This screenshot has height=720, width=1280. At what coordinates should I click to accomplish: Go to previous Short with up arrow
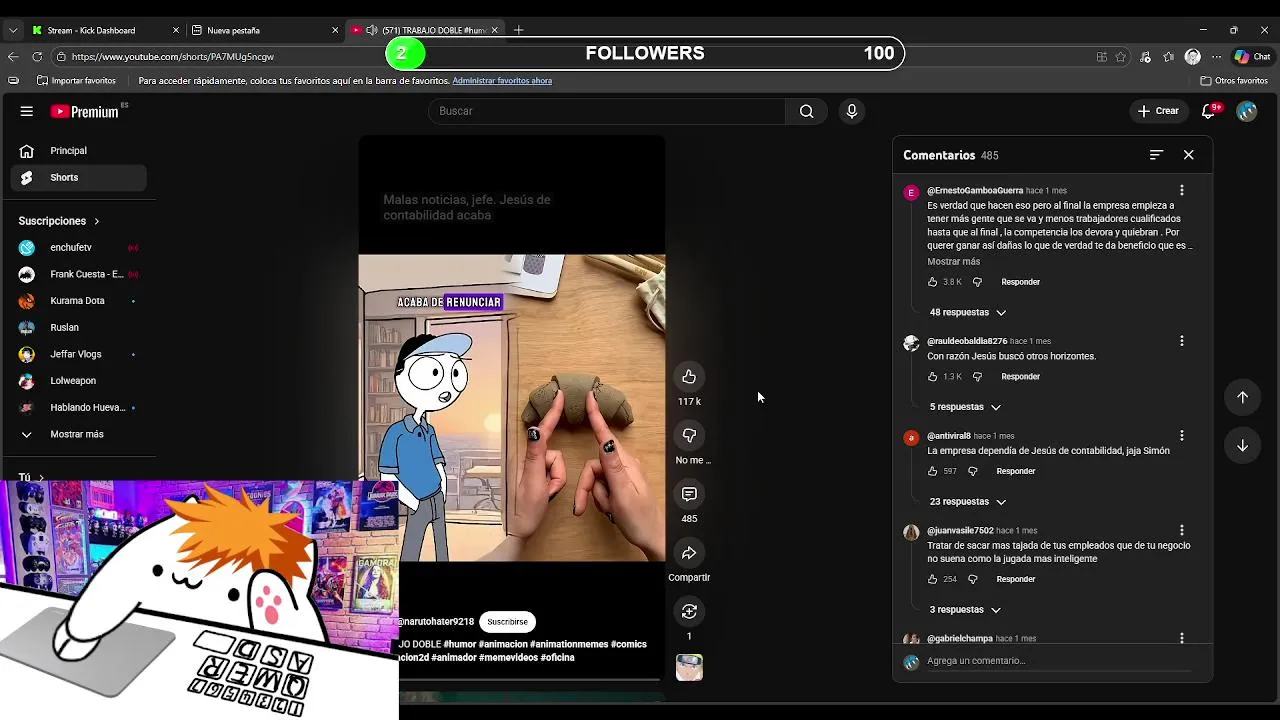(1242, 397)
